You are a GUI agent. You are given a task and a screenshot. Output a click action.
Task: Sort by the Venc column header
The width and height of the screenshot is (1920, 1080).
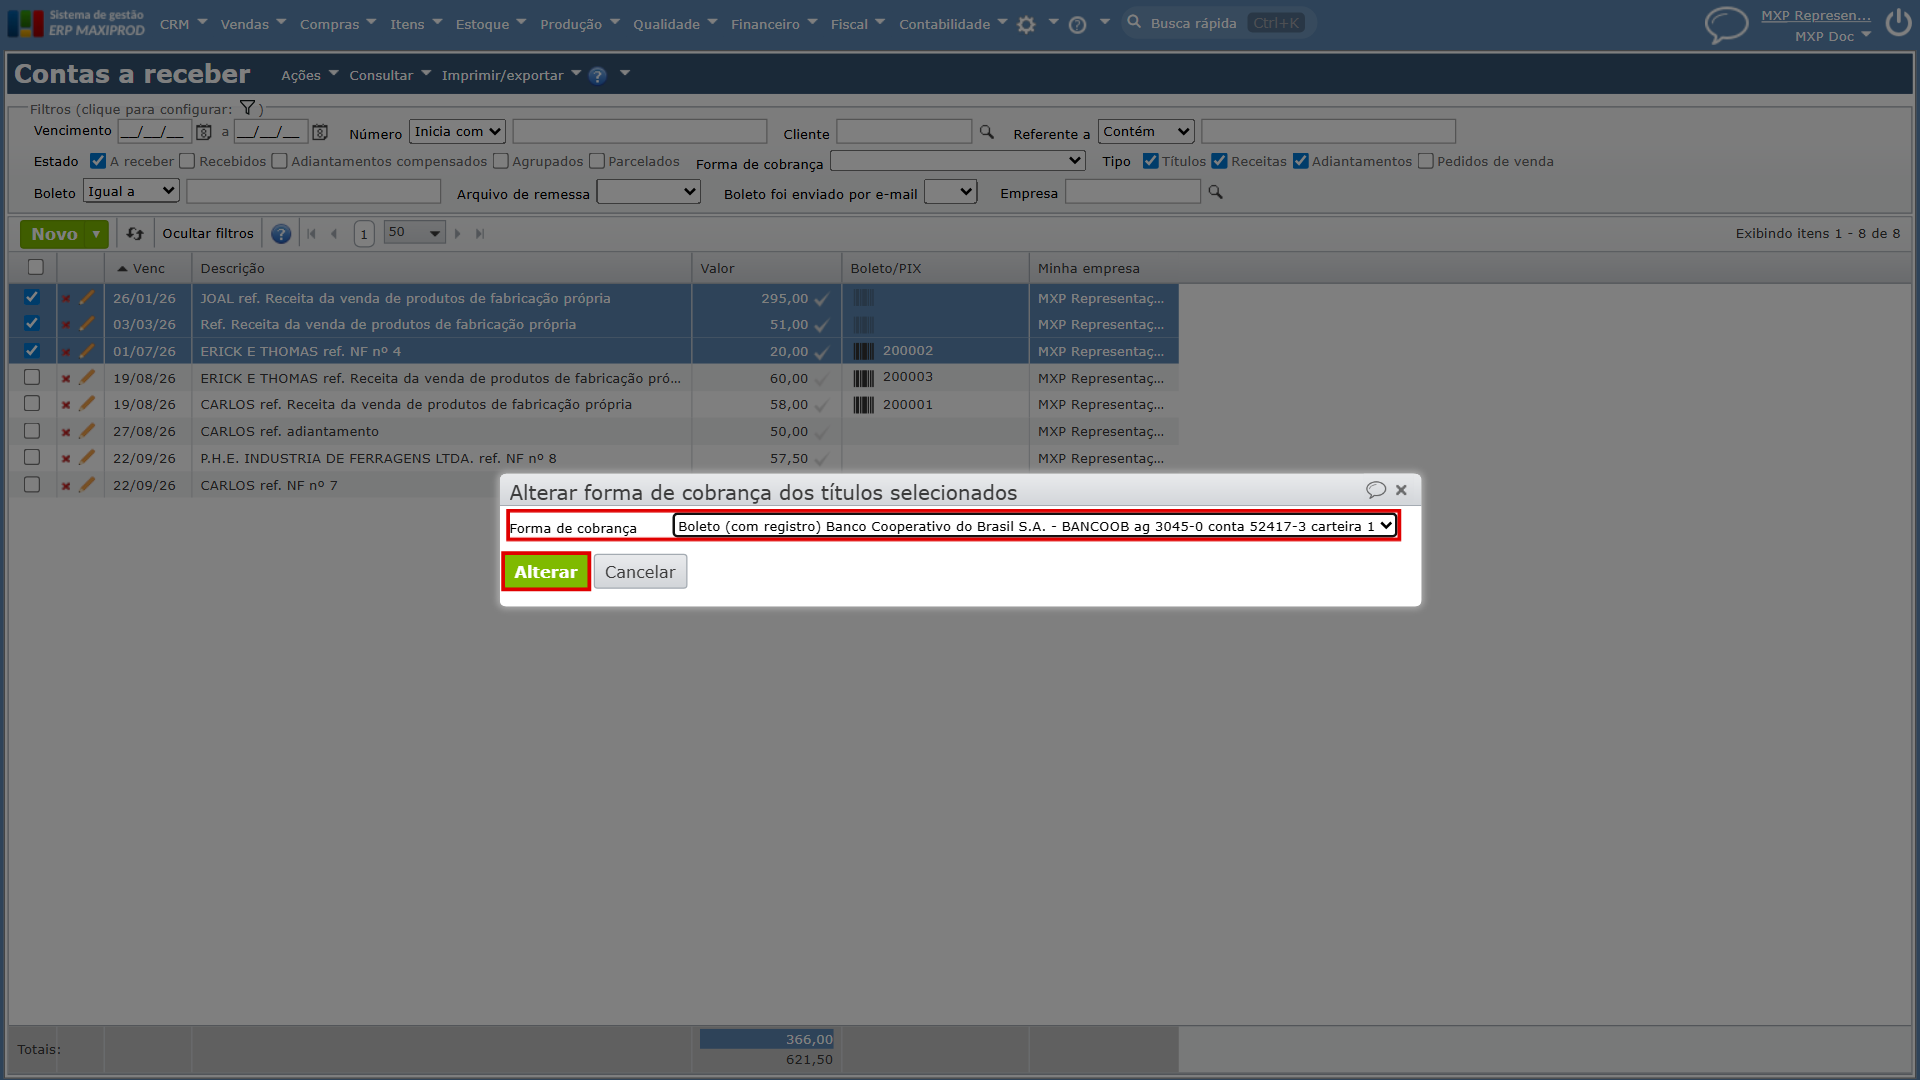(149, 268)
